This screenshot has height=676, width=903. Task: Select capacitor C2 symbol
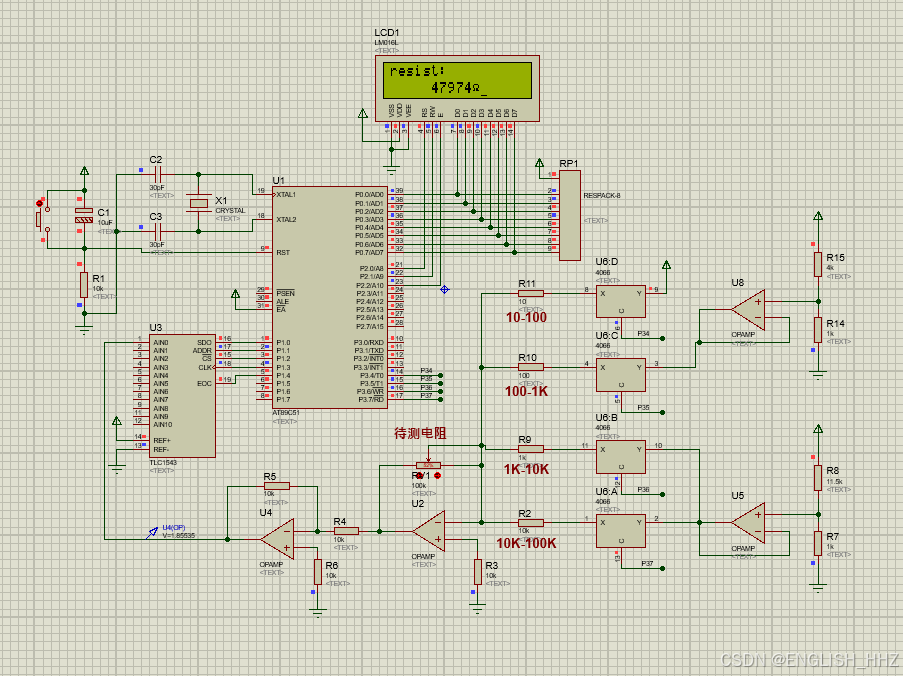(x=158, y=174)
